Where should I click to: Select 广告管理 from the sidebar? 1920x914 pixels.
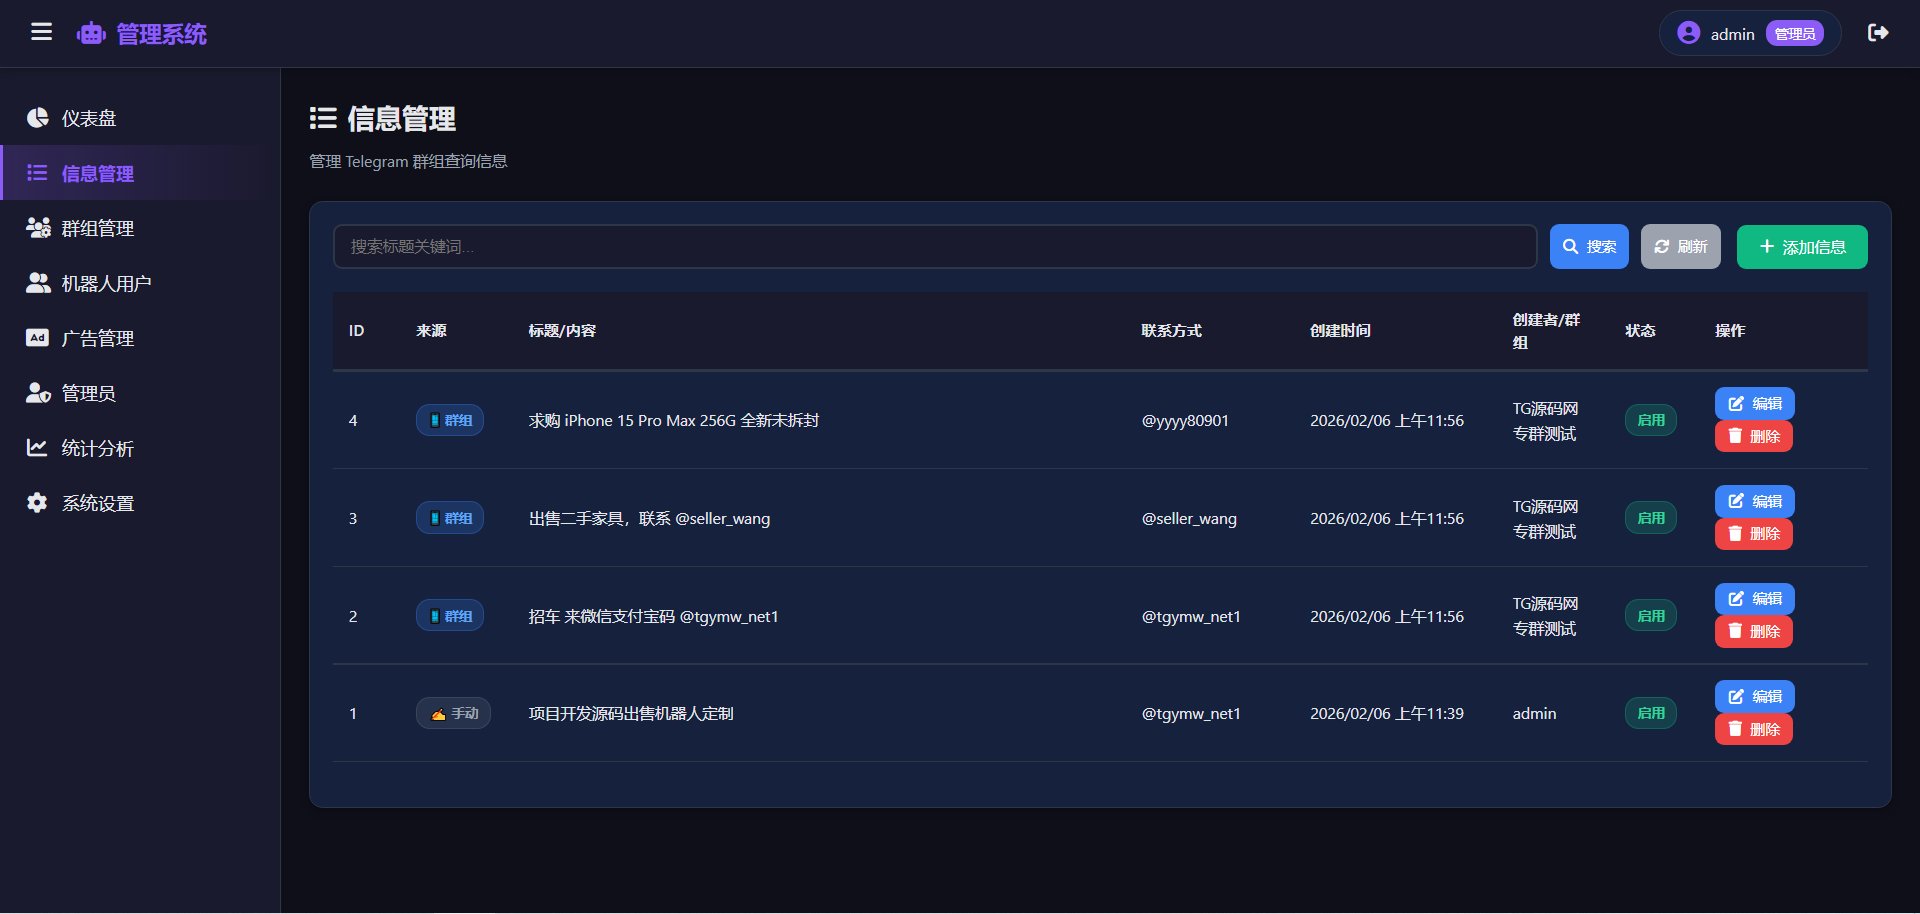pos(97,338)
